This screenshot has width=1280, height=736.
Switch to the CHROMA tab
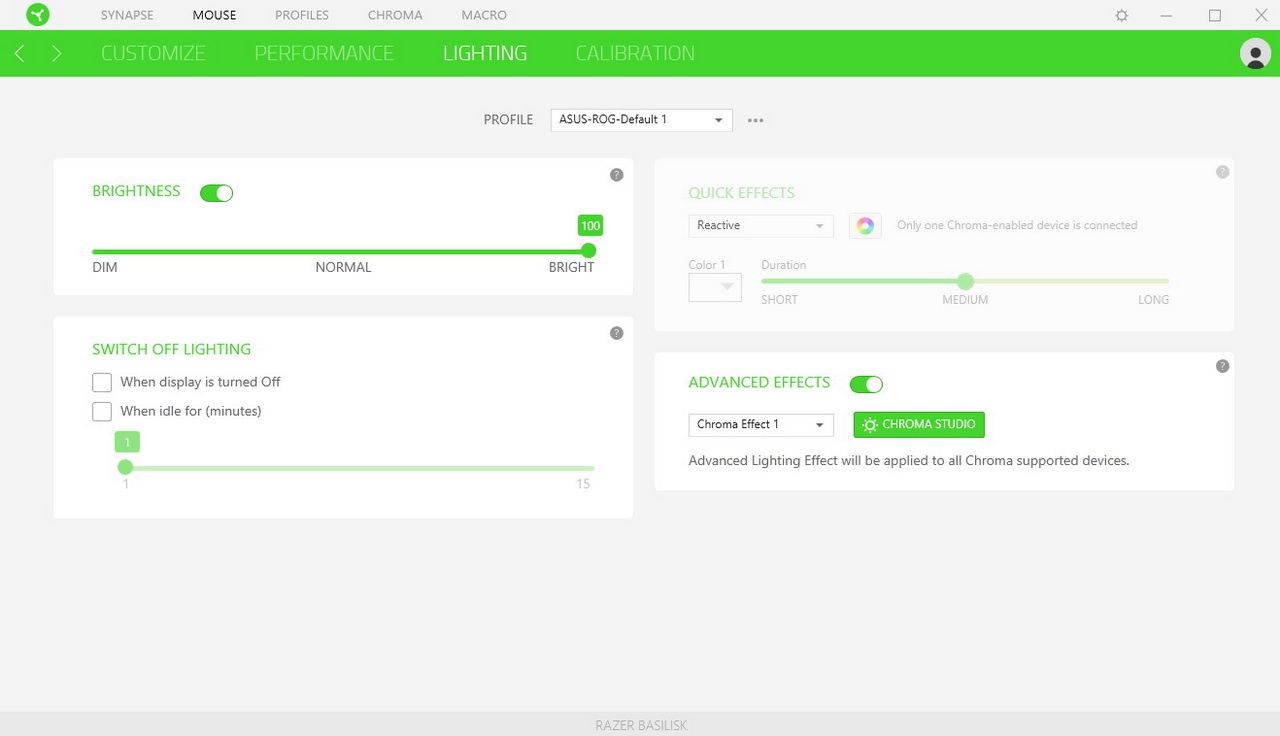tap(395, 15)
